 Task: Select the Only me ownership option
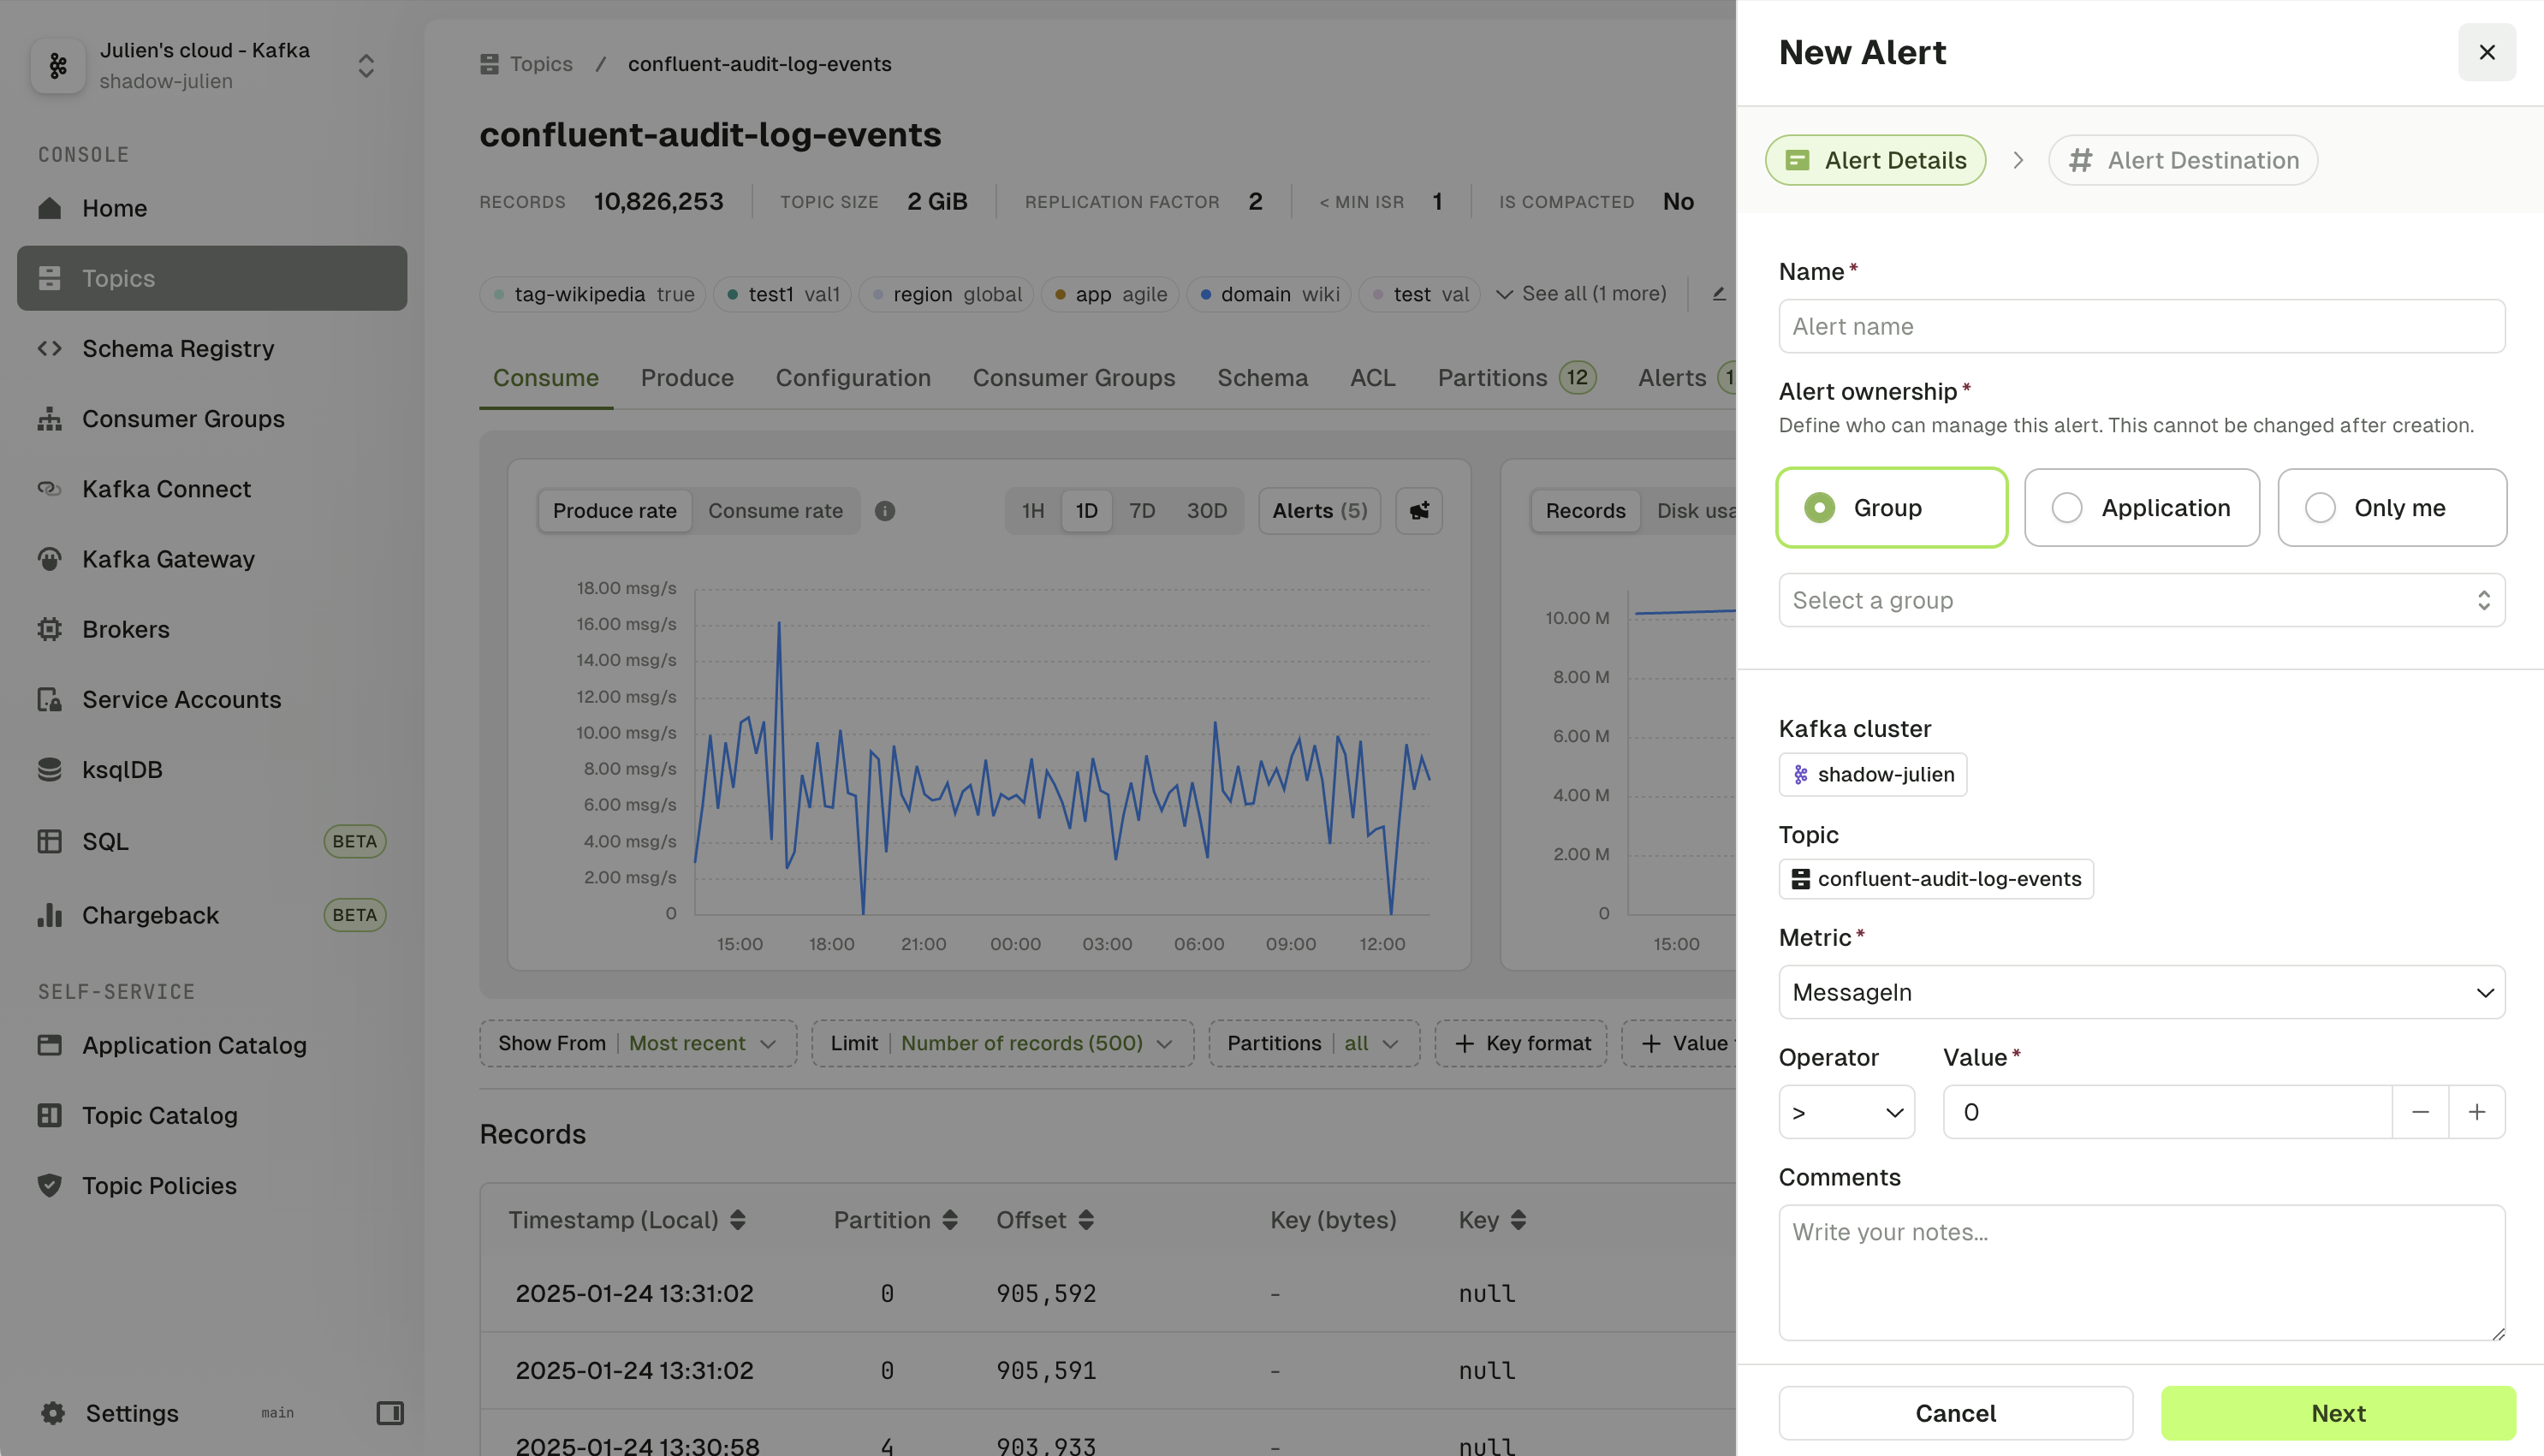point(2391,507)
